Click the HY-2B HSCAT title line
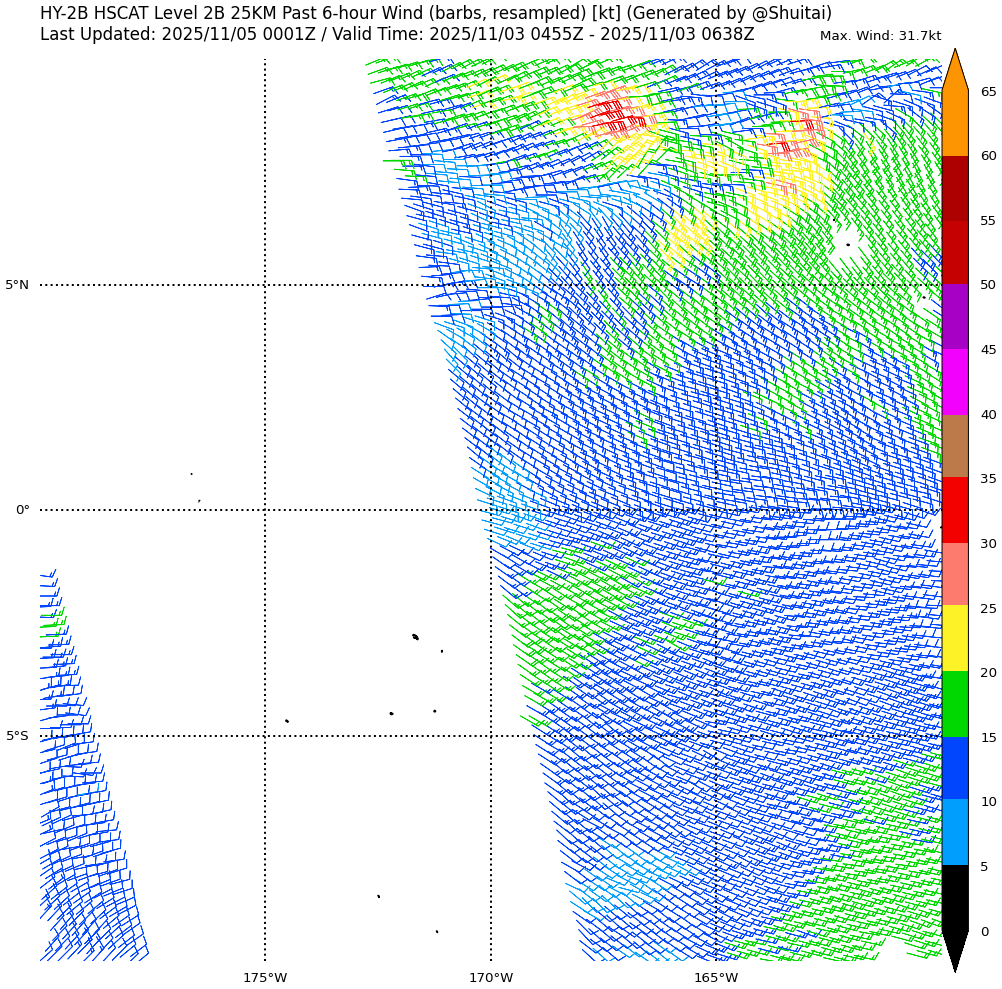 tap(435, 13)
